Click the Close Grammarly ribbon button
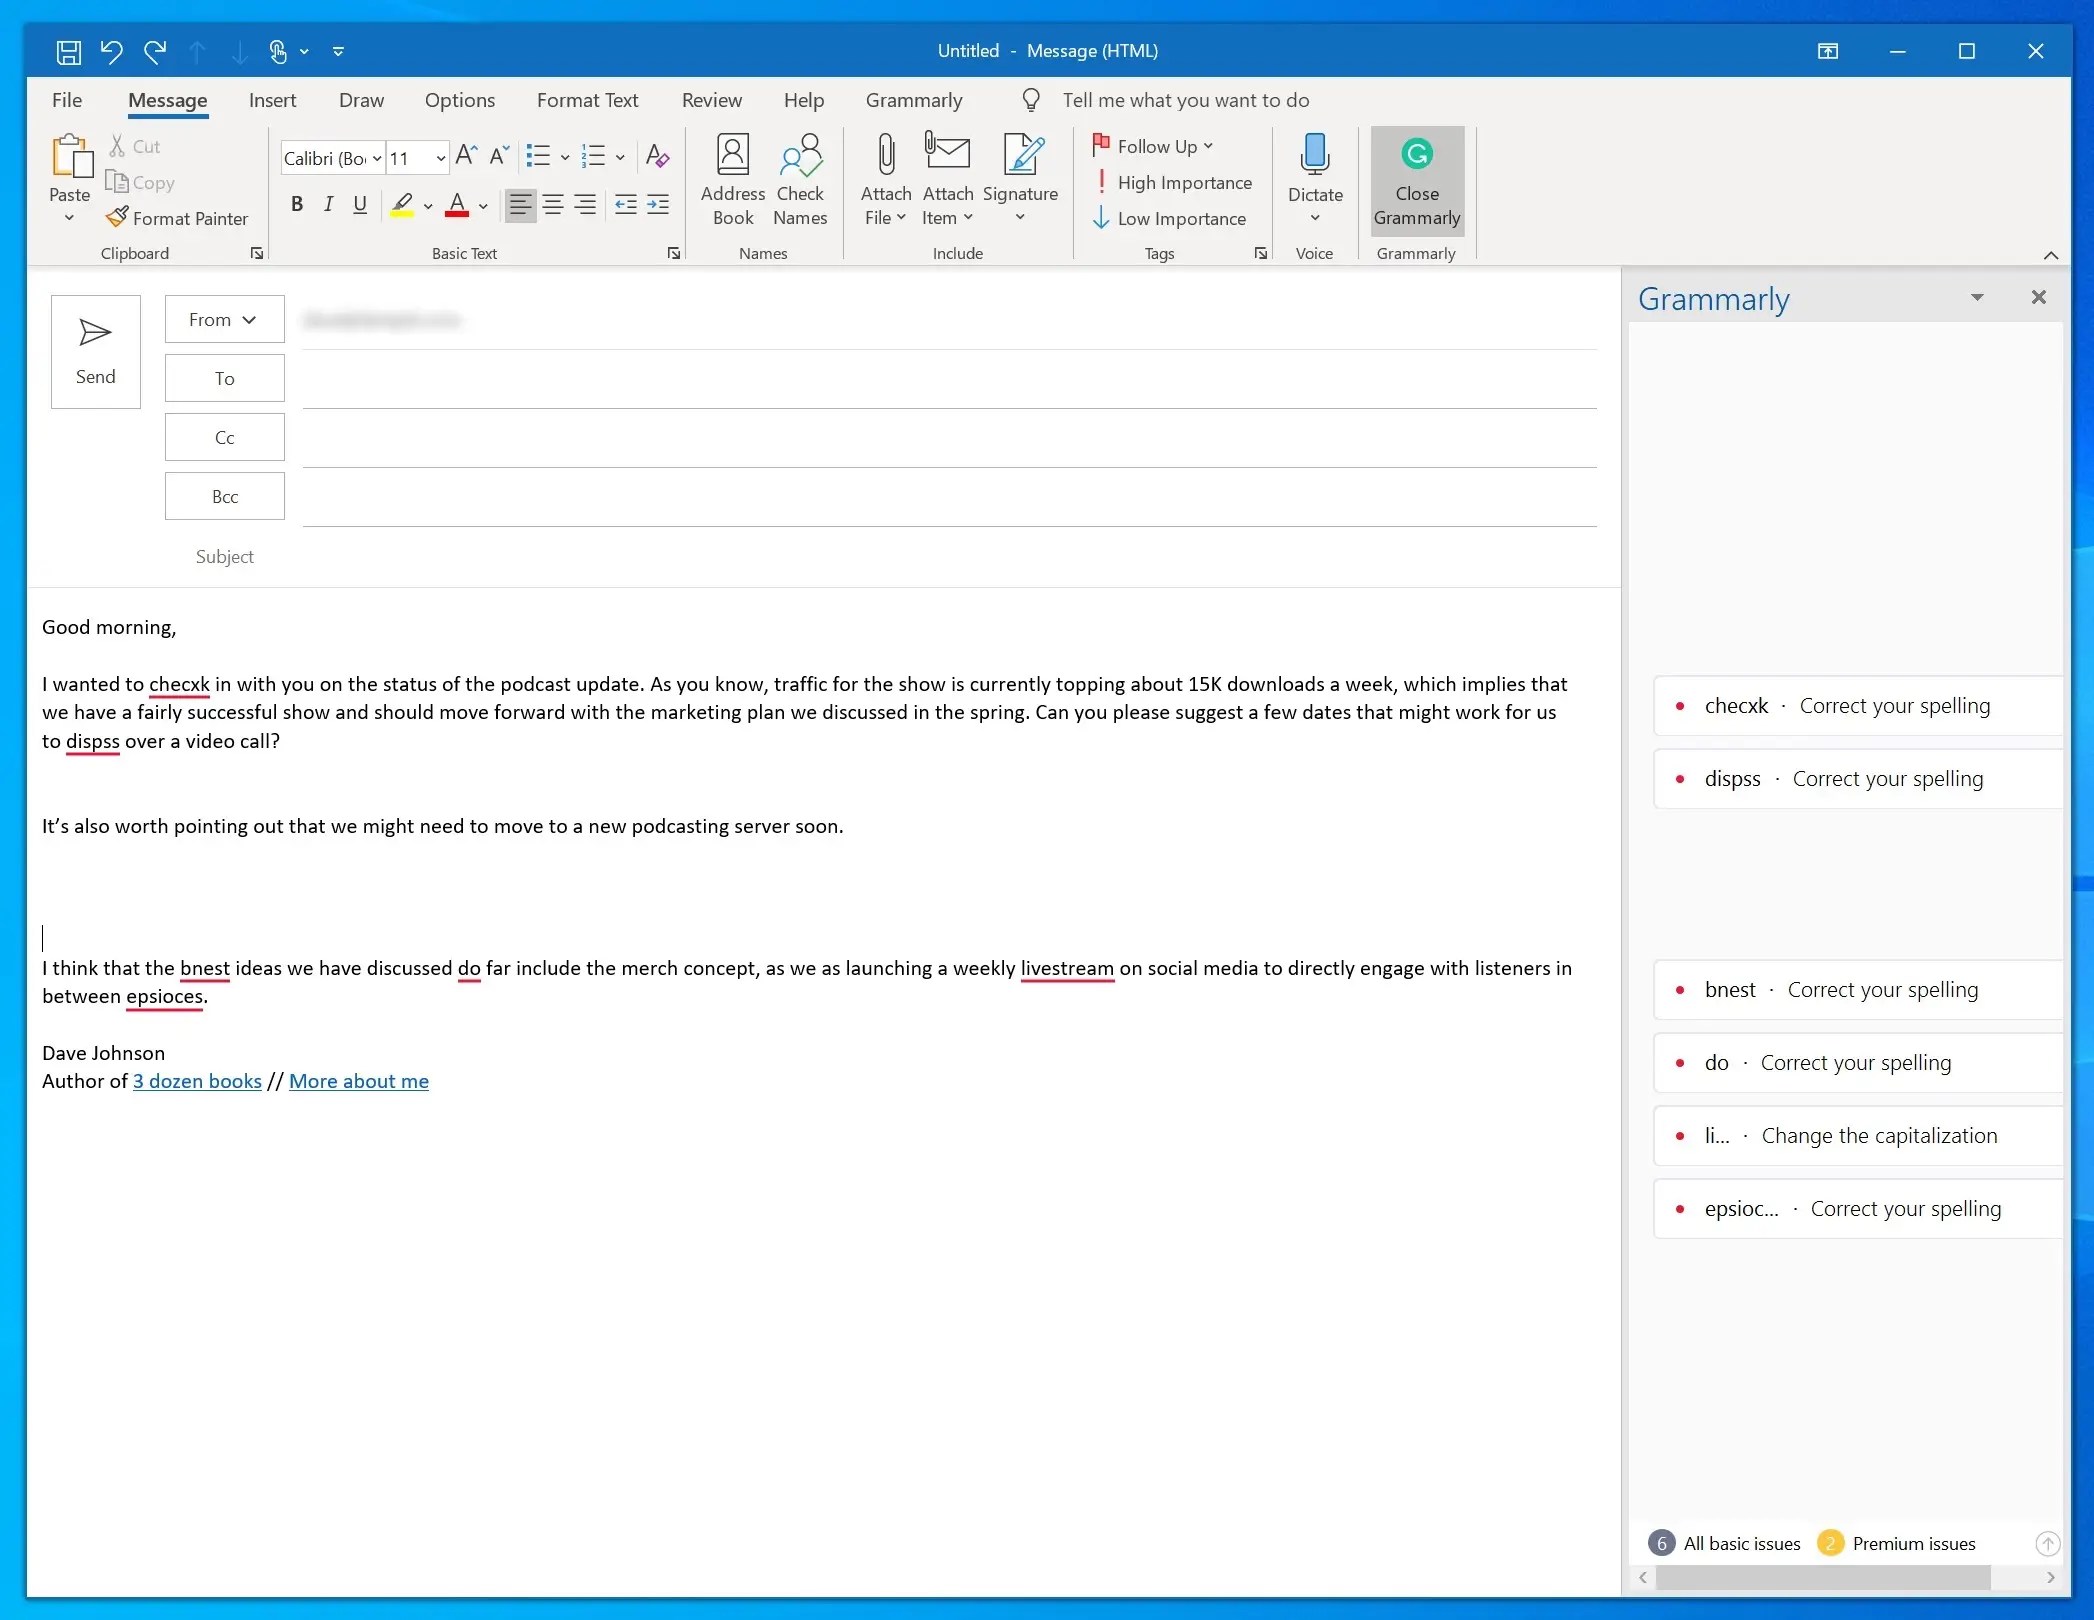2094x1620 pixels. pos(1416,181)
